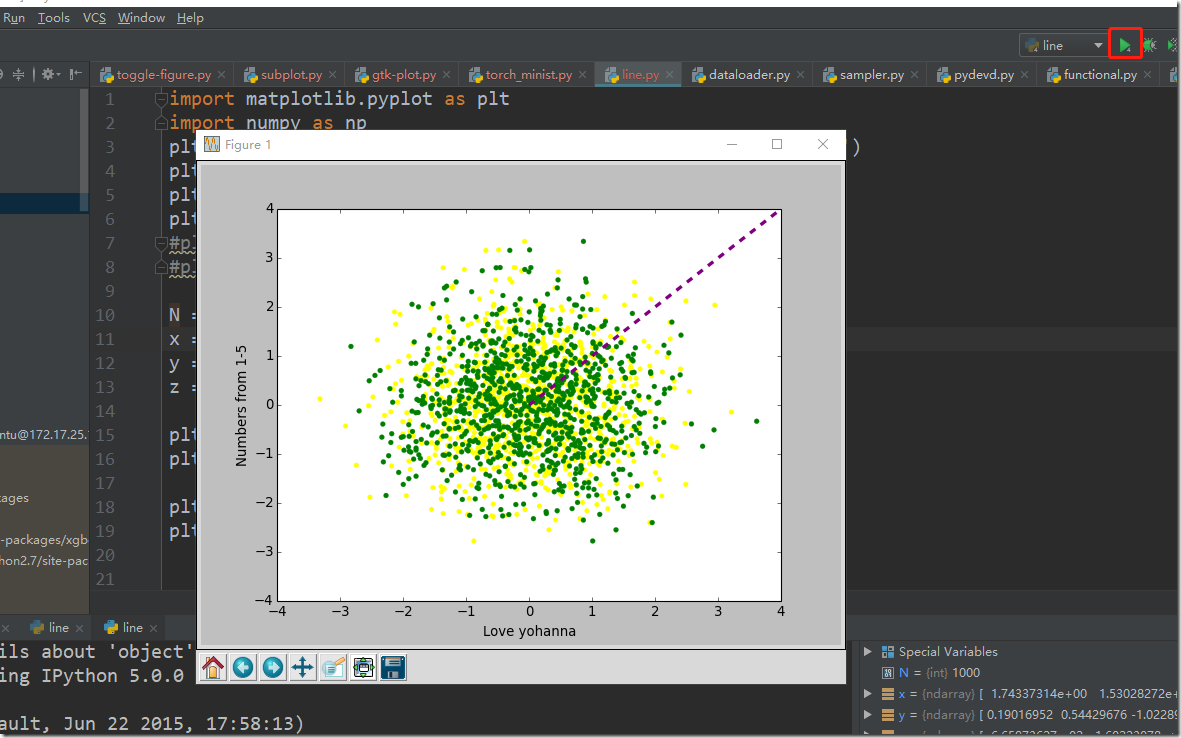1181x738 pixels.
Task: Open the Run menu
Action: [14, 17]
